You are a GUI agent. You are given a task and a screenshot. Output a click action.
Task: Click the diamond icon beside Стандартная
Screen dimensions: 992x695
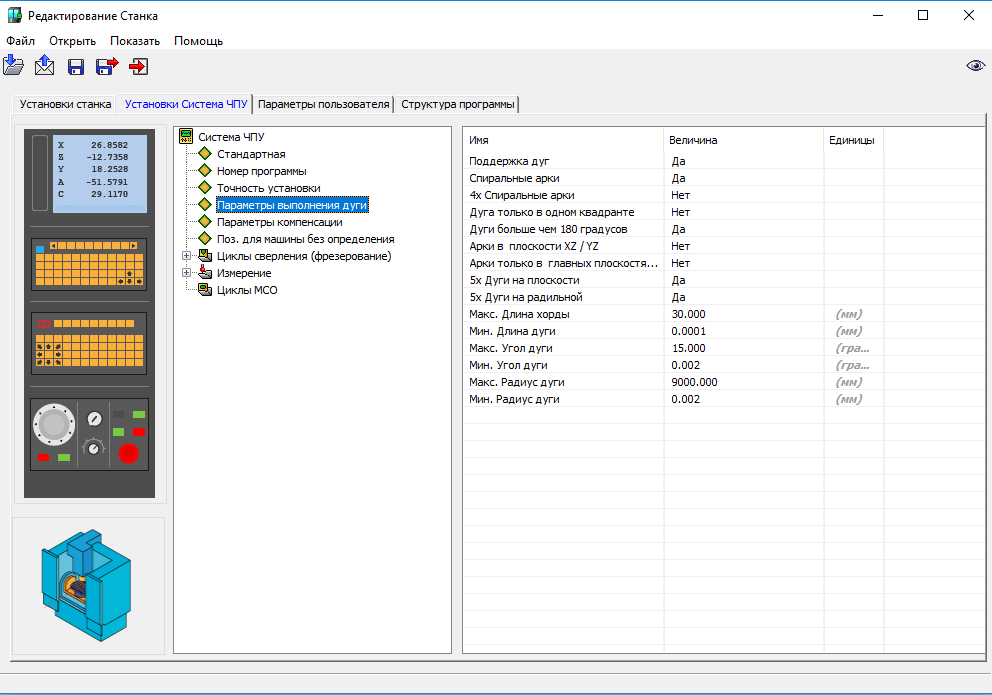tap(205, 154)
